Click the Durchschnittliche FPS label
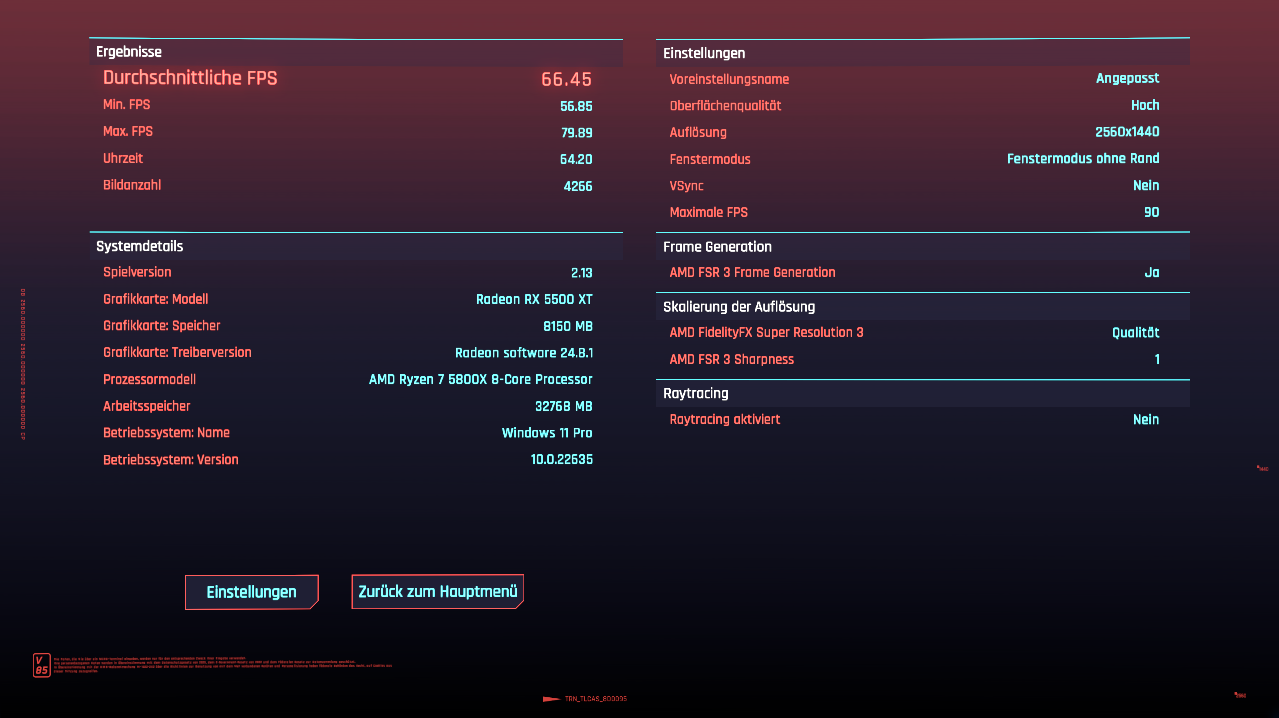 190,78
